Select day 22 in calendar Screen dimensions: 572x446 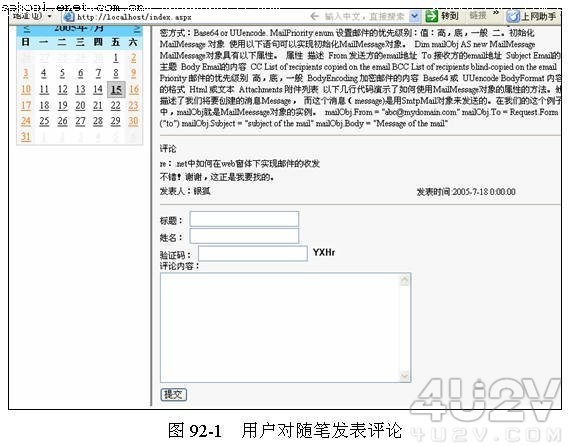pos(116,106)
